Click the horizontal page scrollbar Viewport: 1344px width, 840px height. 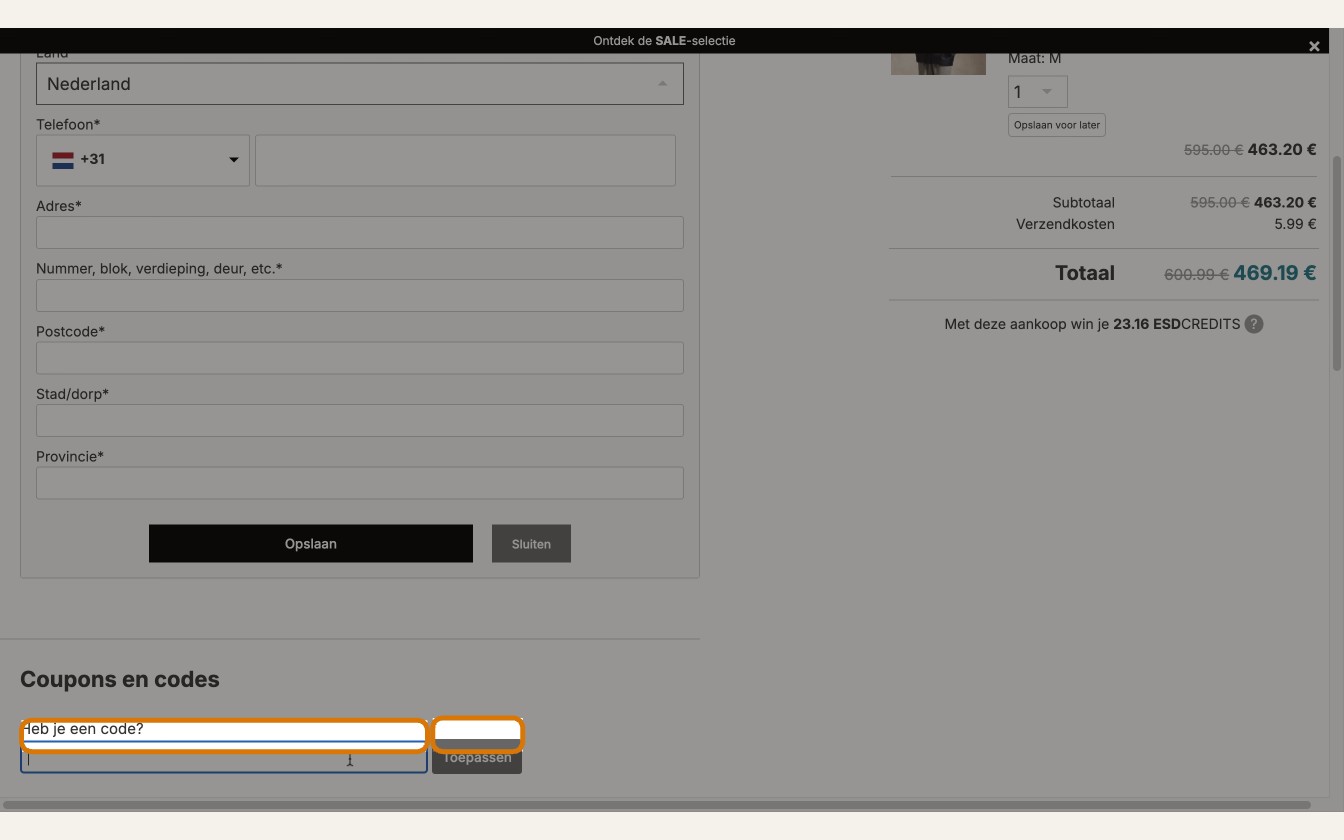click(x=657, y=804)
